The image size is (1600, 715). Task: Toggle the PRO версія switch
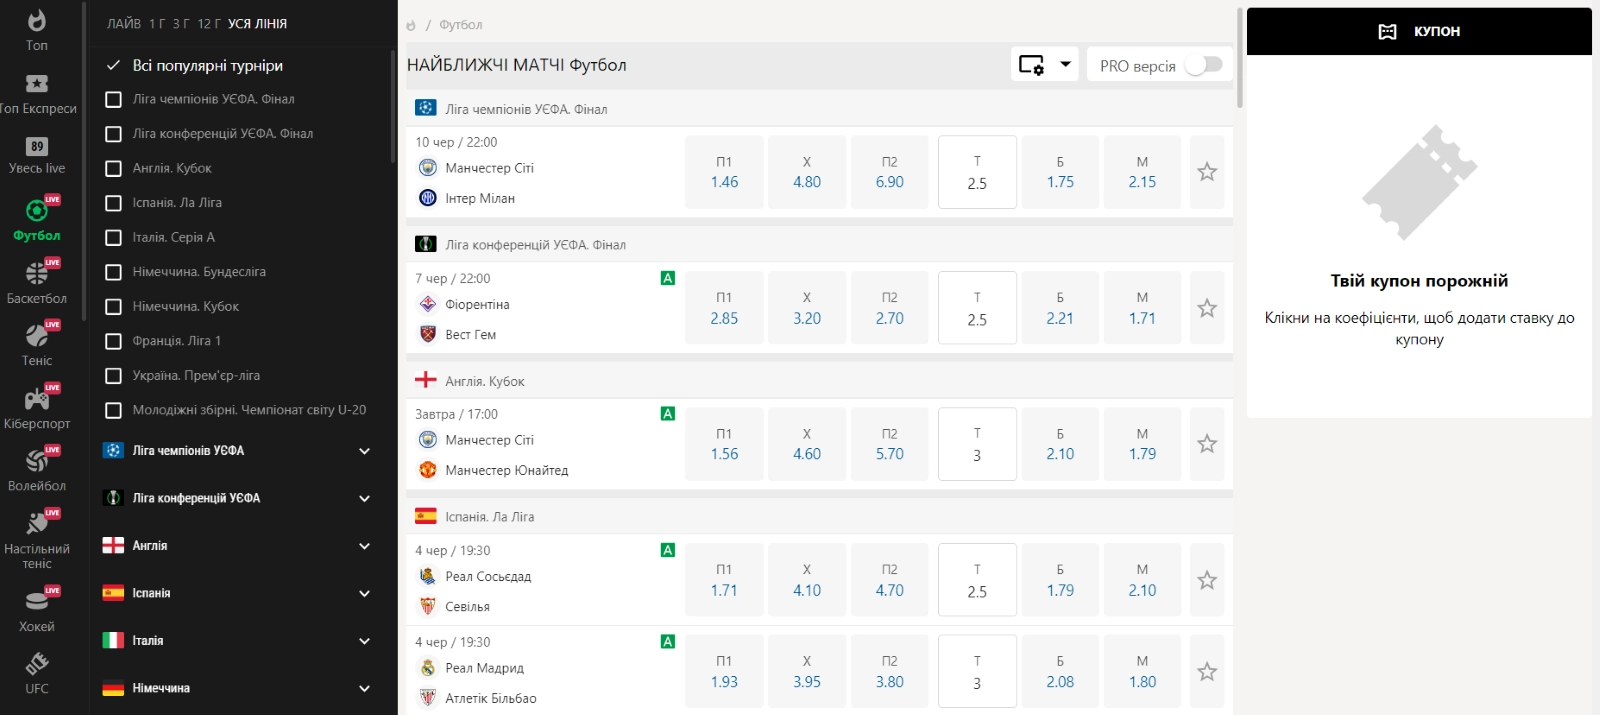pyautogui.click(x=1203, y=65)
